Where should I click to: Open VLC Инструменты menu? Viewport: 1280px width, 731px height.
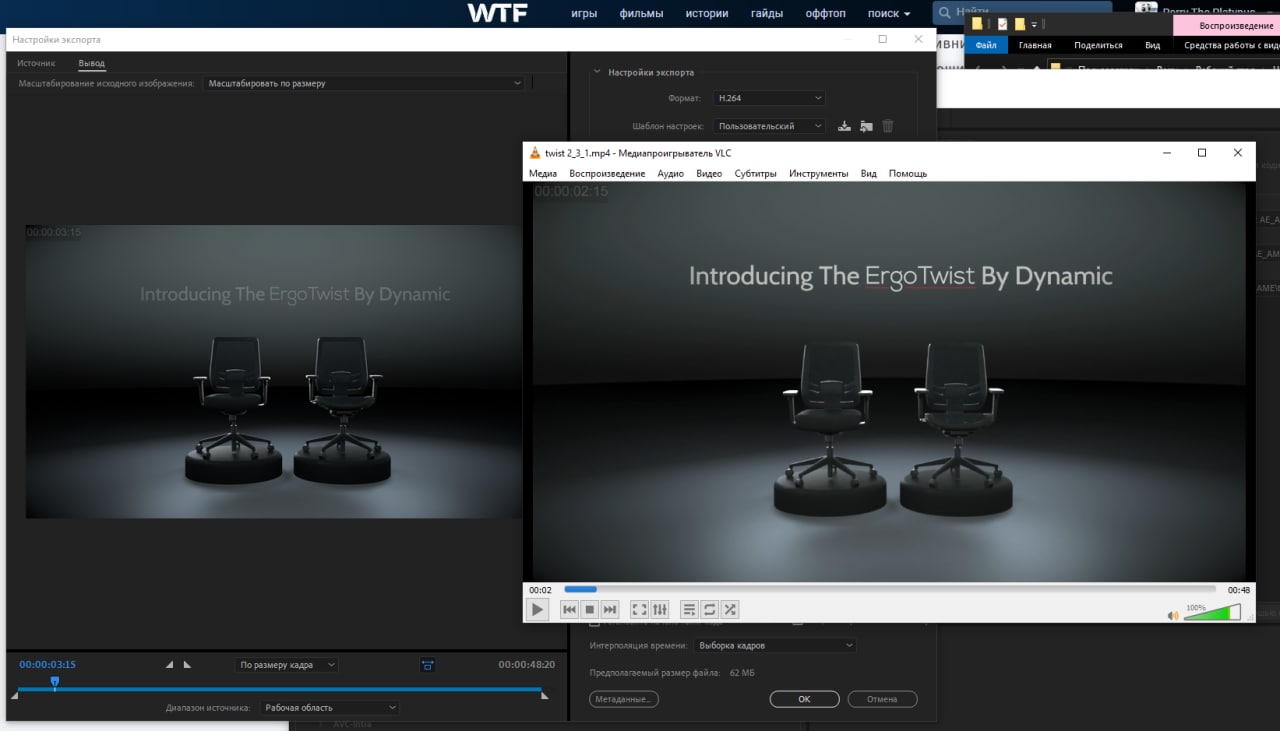point(818,173)
